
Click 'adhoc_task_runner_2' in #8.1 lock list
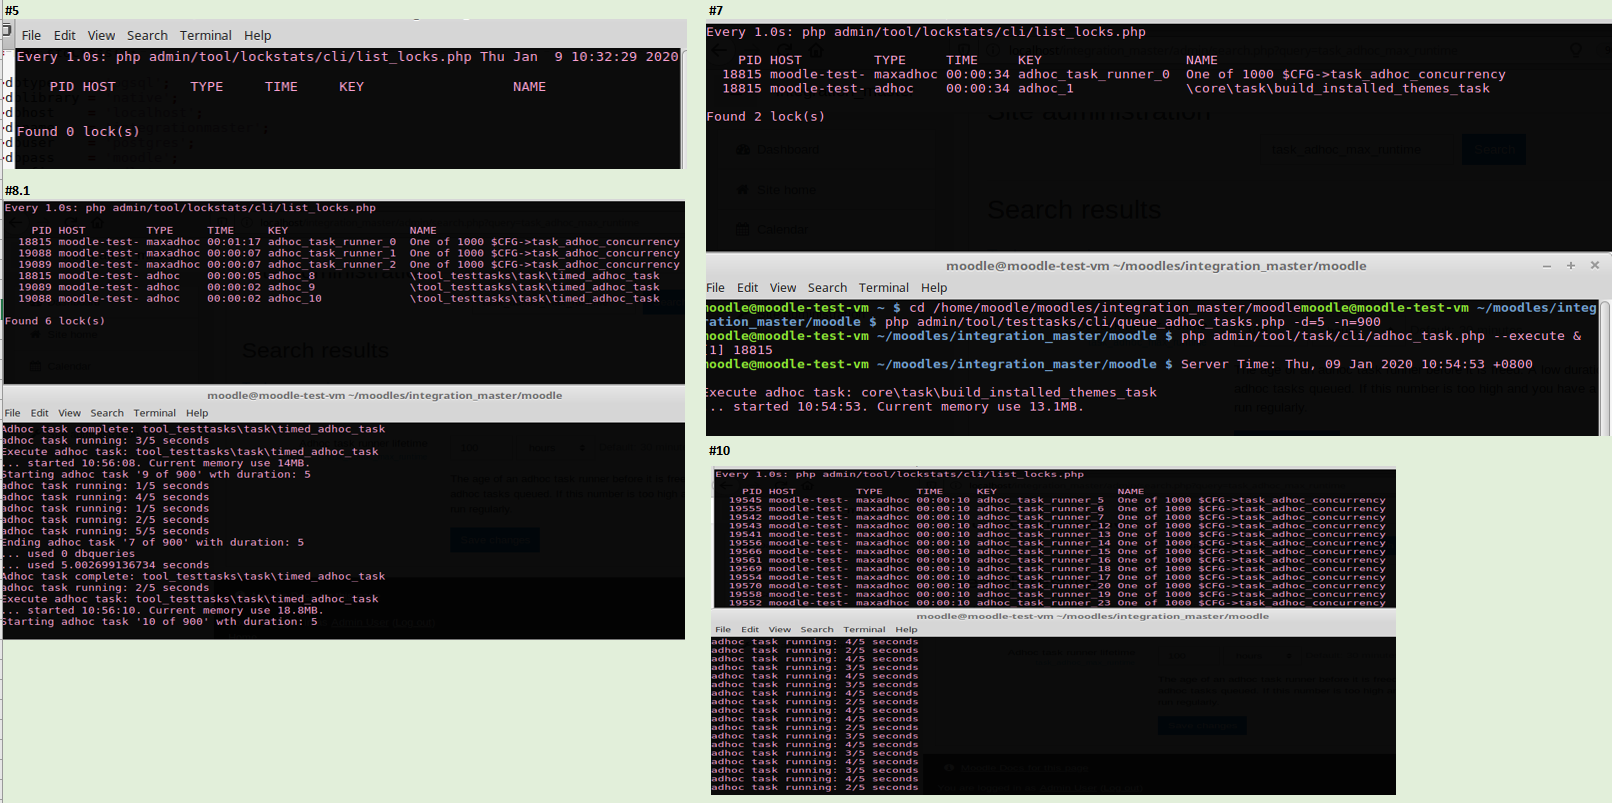(x=332, y=265)
